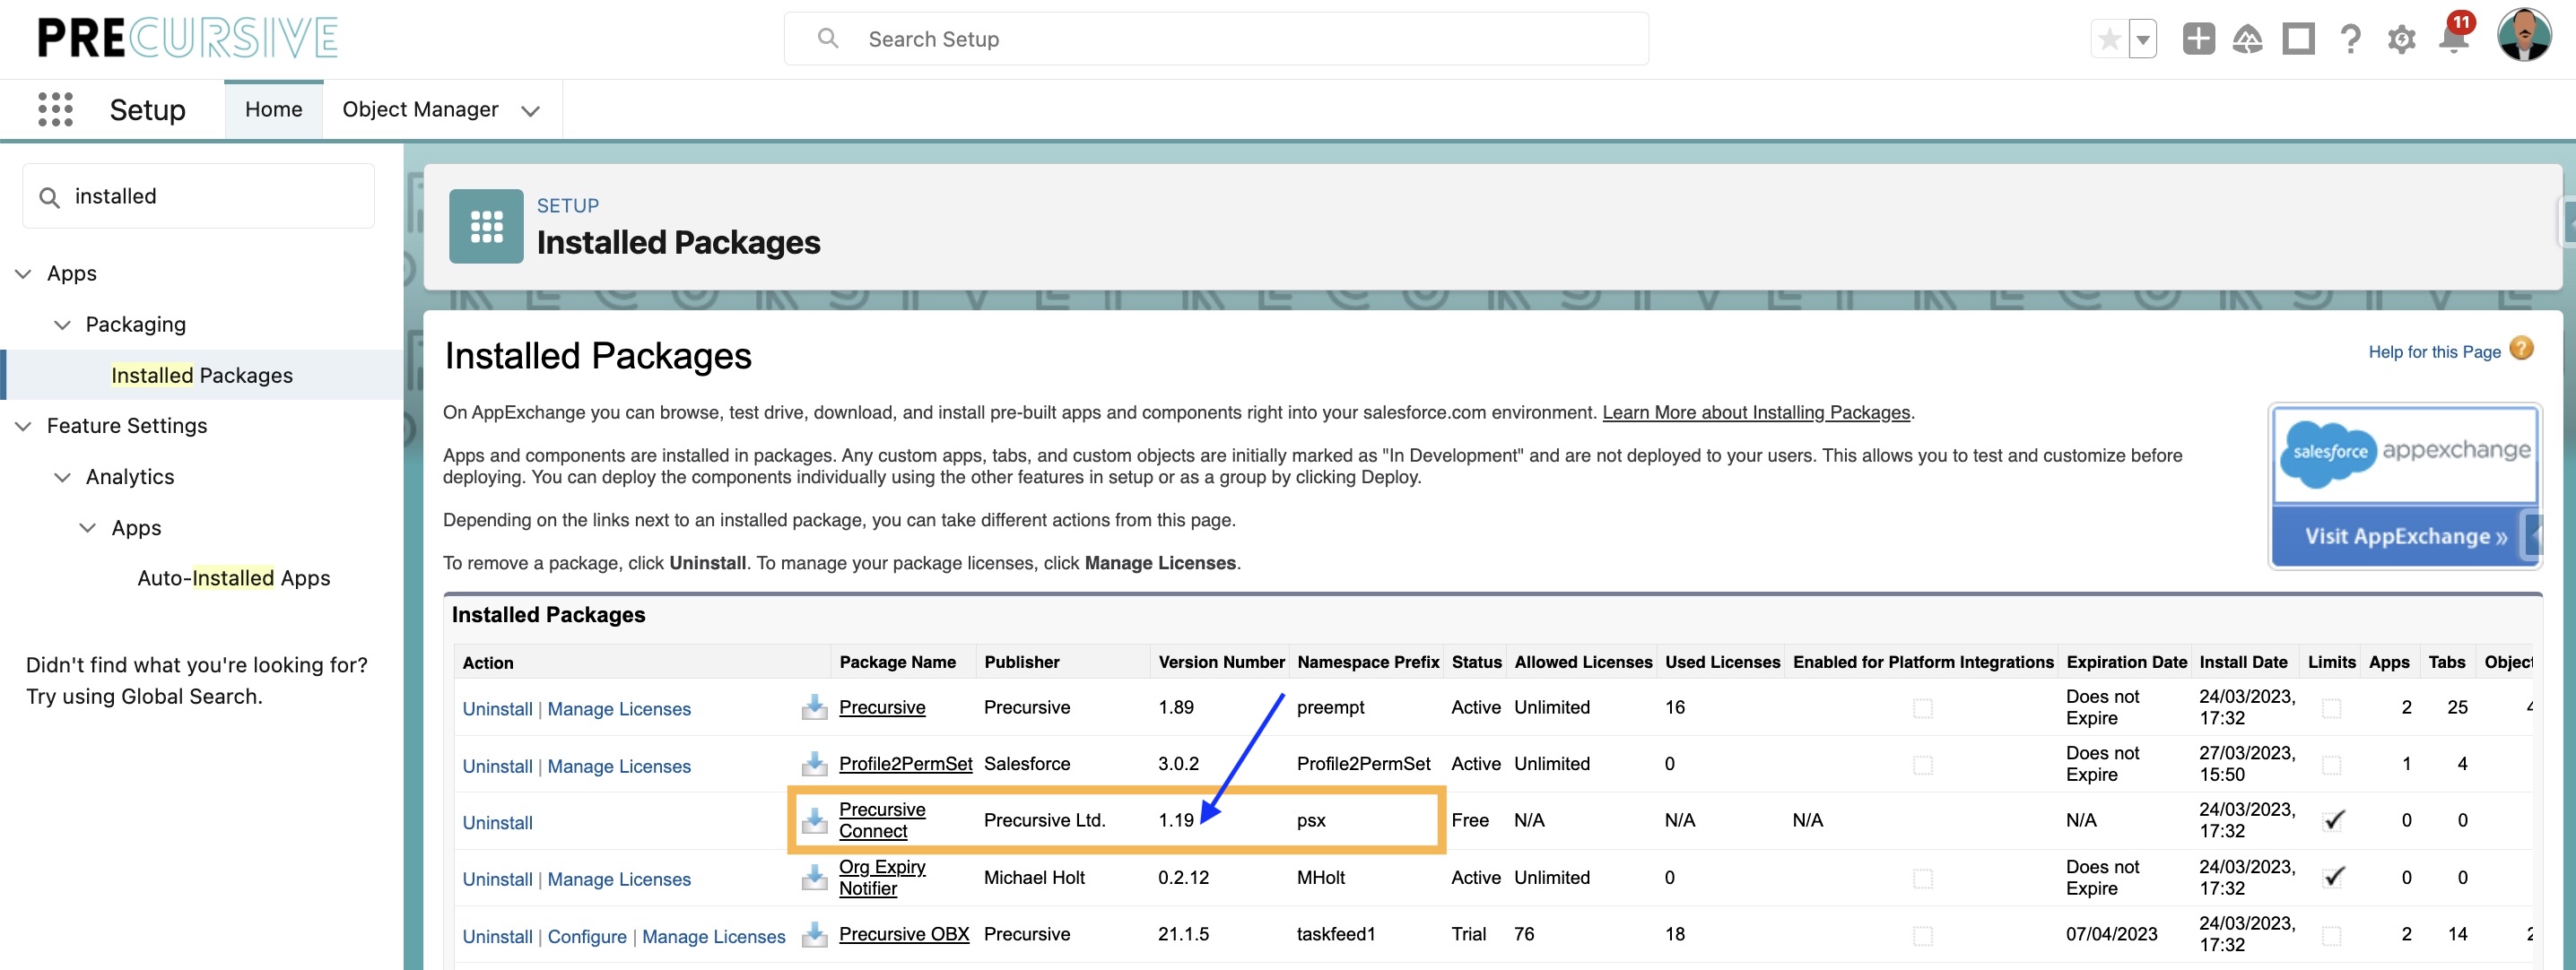
Task: Click Learn More about Installing Packages
Action: (x=1756, y=412)
